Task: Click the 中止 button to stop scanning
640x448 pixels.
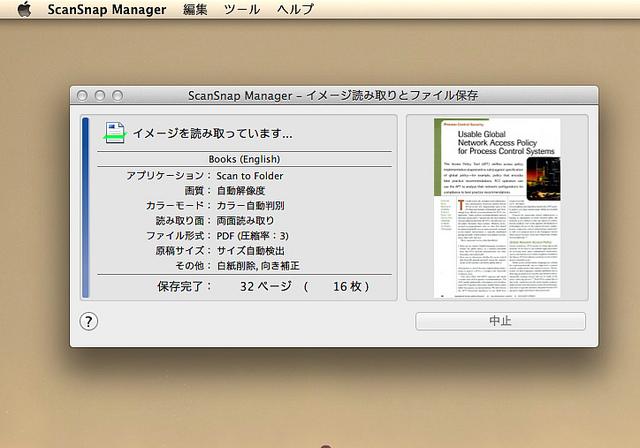Action: (500, 321)
